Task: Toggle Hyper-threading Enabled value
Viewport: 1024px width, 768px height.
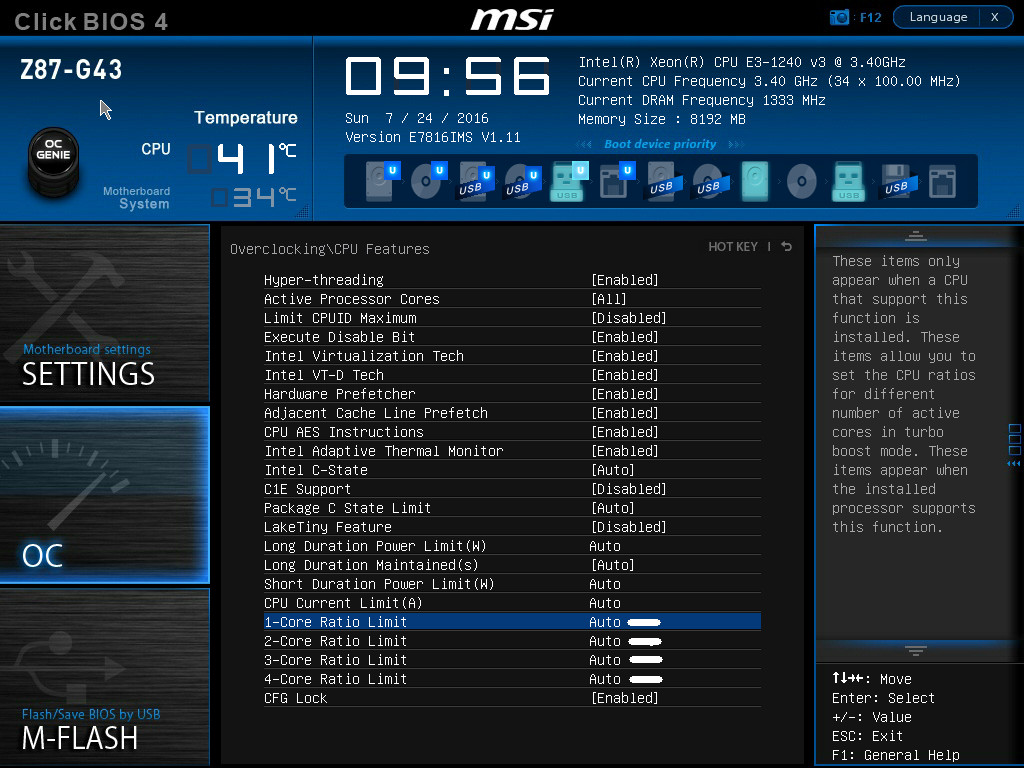Action: click(x=624, y=280)
